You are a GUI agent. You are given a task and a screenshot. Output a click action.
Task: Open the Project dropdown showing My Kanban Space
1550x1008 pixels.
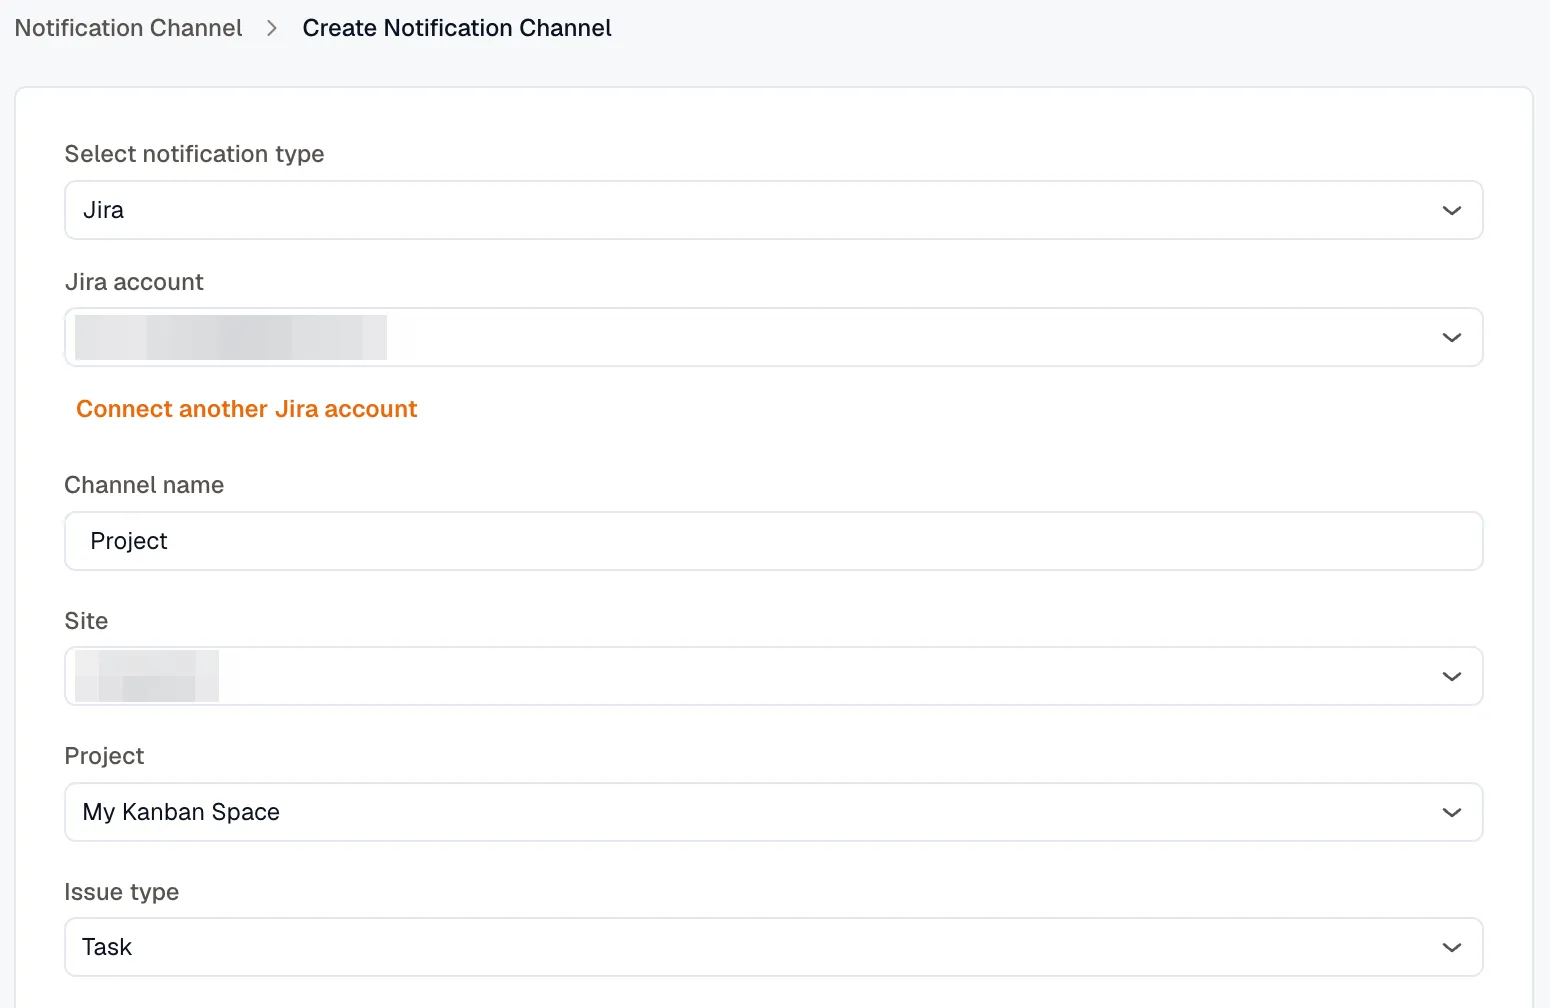point(773,812)
